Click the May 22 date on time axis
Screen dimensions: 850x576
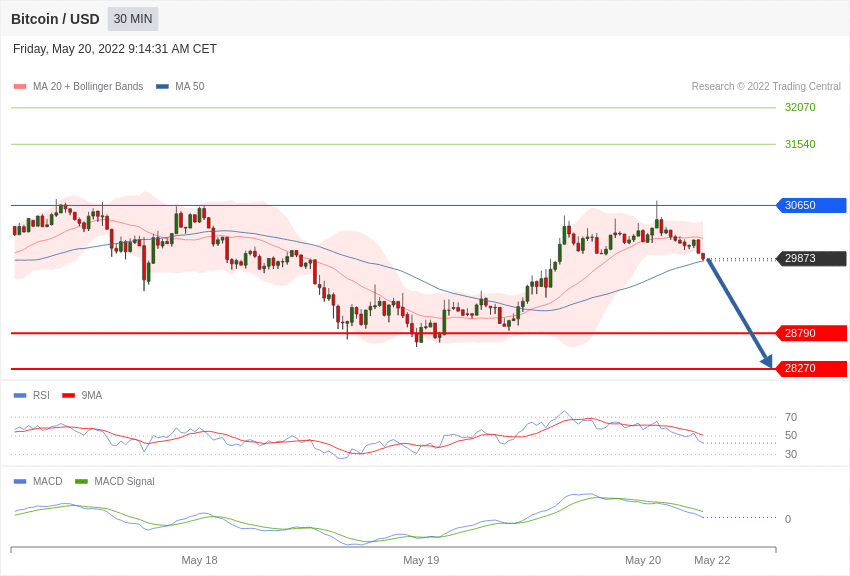[x=712, y=560]
